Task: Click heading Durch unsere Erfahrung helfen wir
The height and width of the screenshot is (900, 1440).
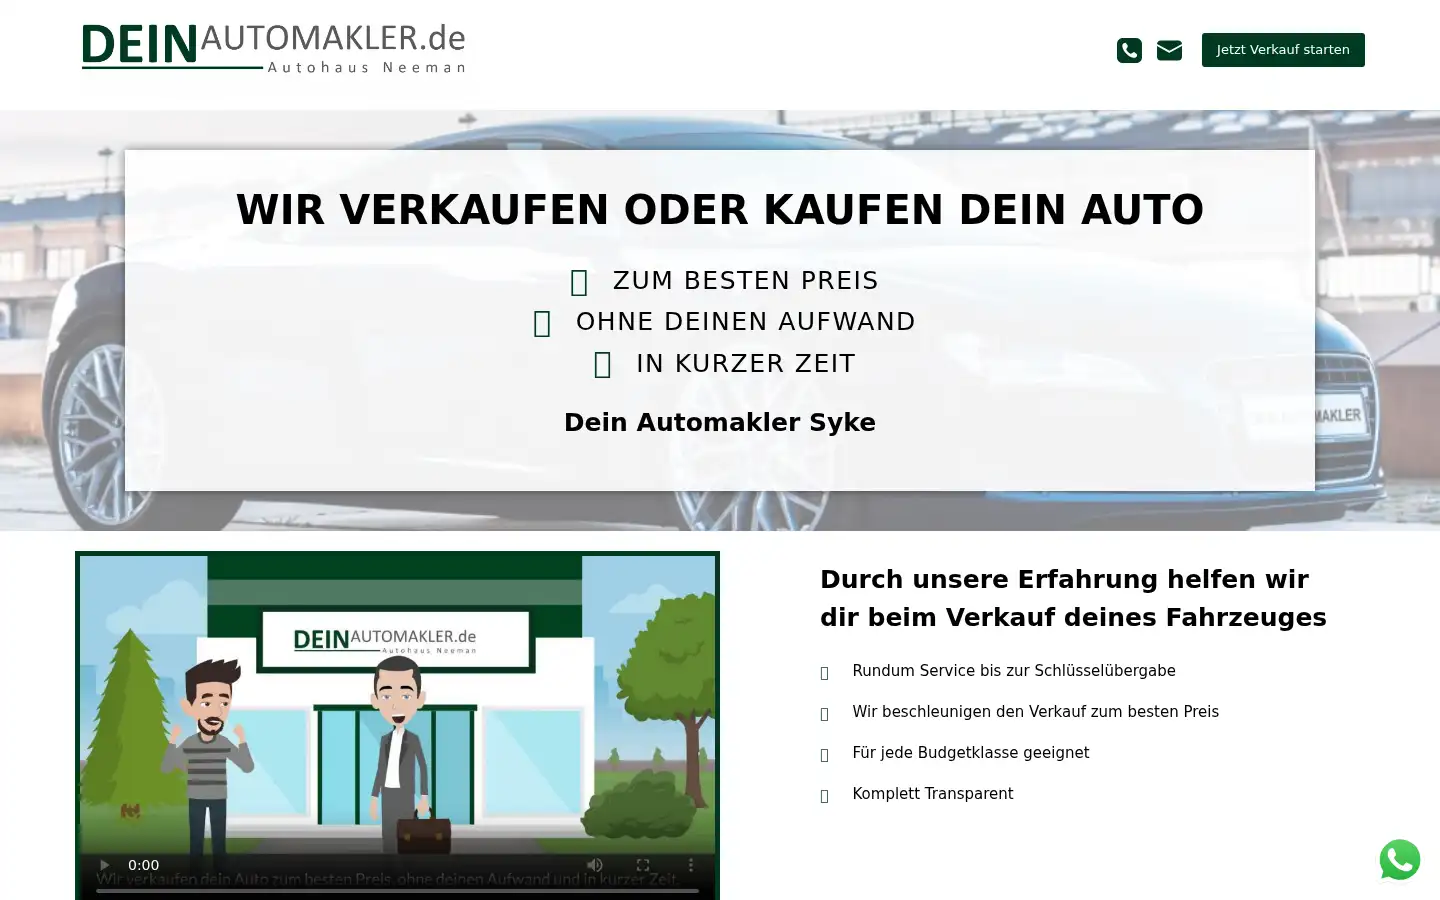Action: click(x=1073, y=598)
